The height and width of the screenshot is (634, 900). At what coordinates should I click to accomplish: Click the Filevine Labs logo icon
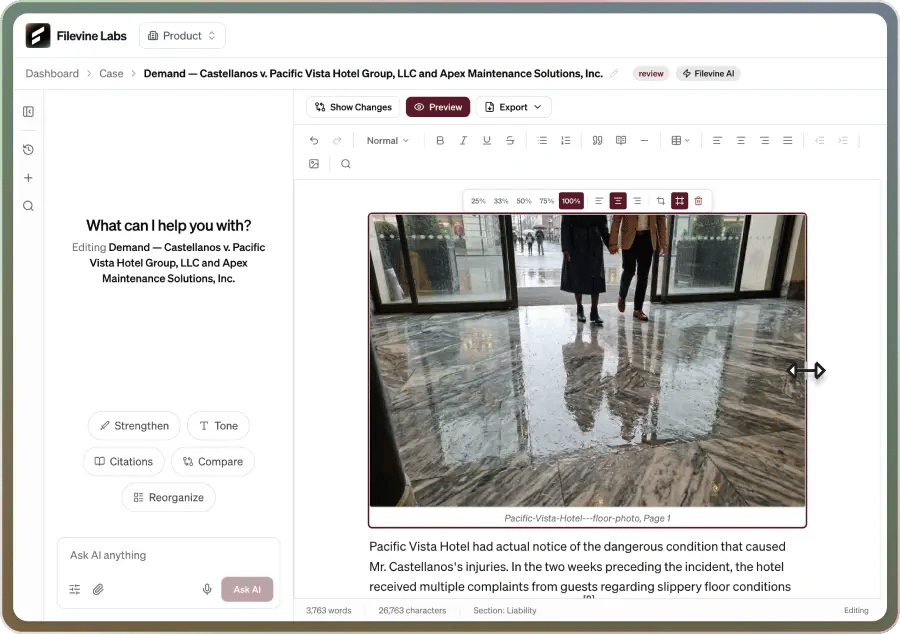(38, 36)
